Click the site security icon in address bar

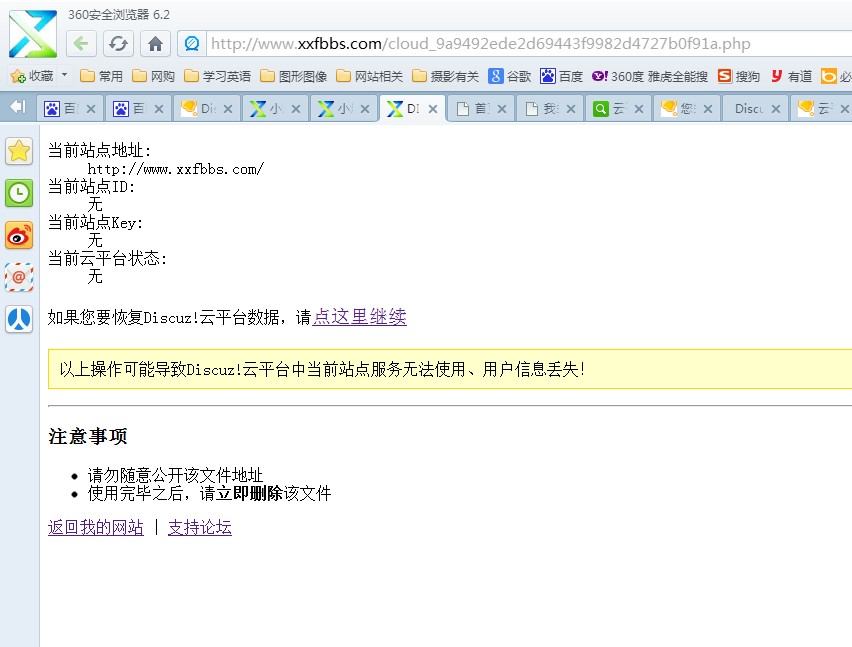point(192,43)
